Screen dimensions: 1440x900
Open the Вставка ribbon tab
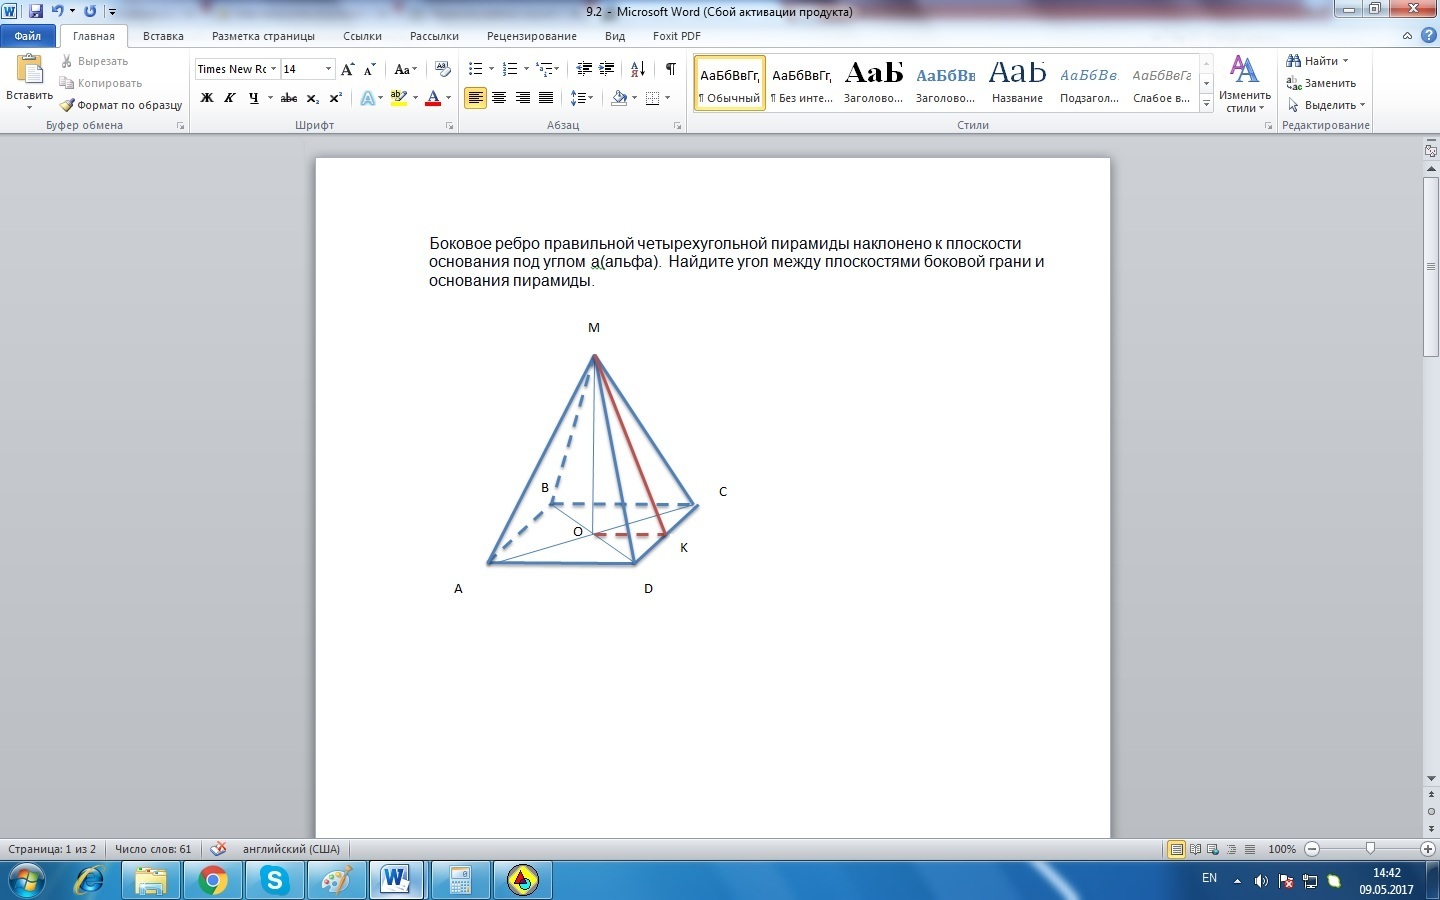(x=163, y=36)
